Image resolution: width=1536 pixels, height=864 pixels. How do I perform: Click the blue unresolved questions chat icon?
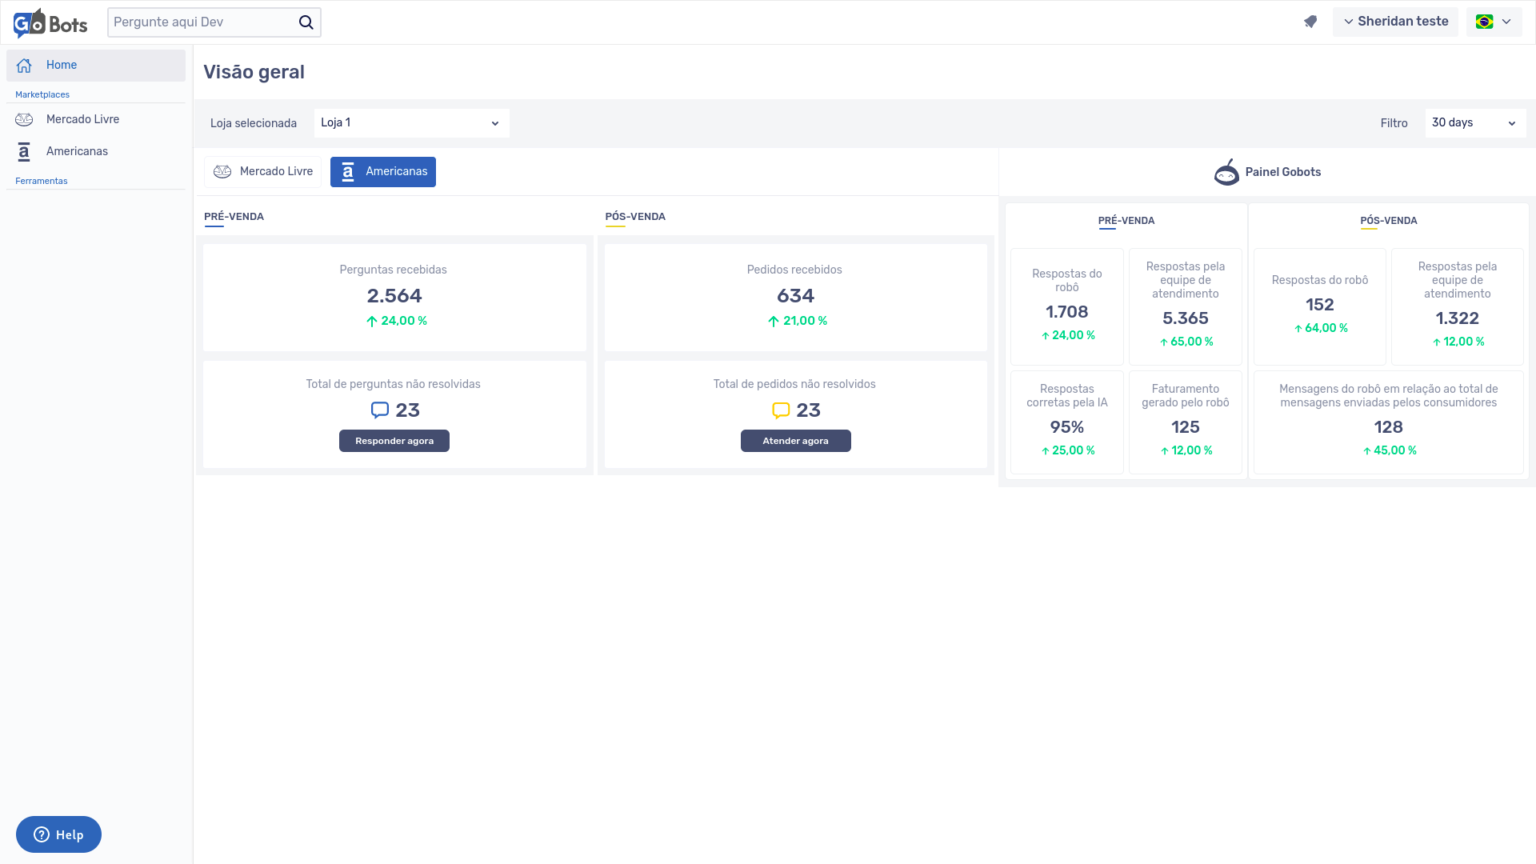pos(380,410)
